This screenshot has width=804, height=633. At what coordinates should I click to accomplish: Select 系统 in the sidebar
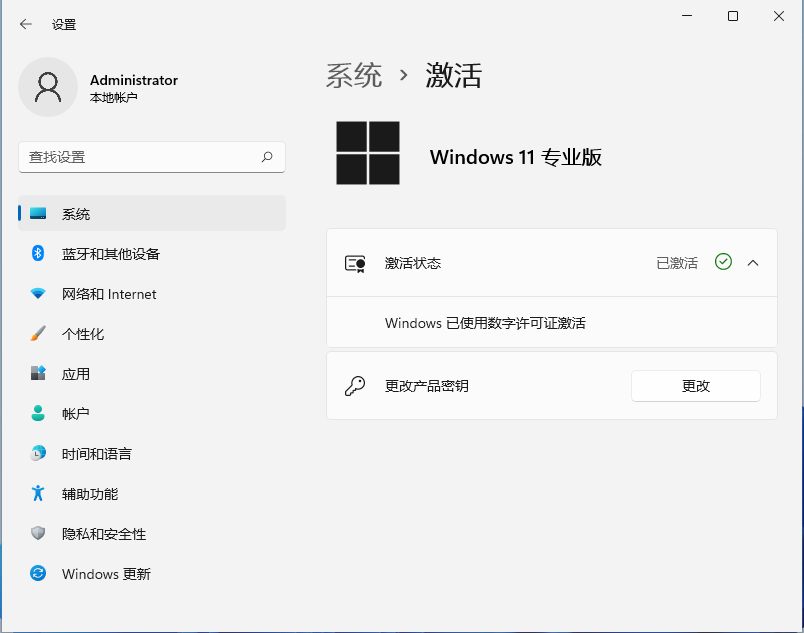tap(152, 213)
